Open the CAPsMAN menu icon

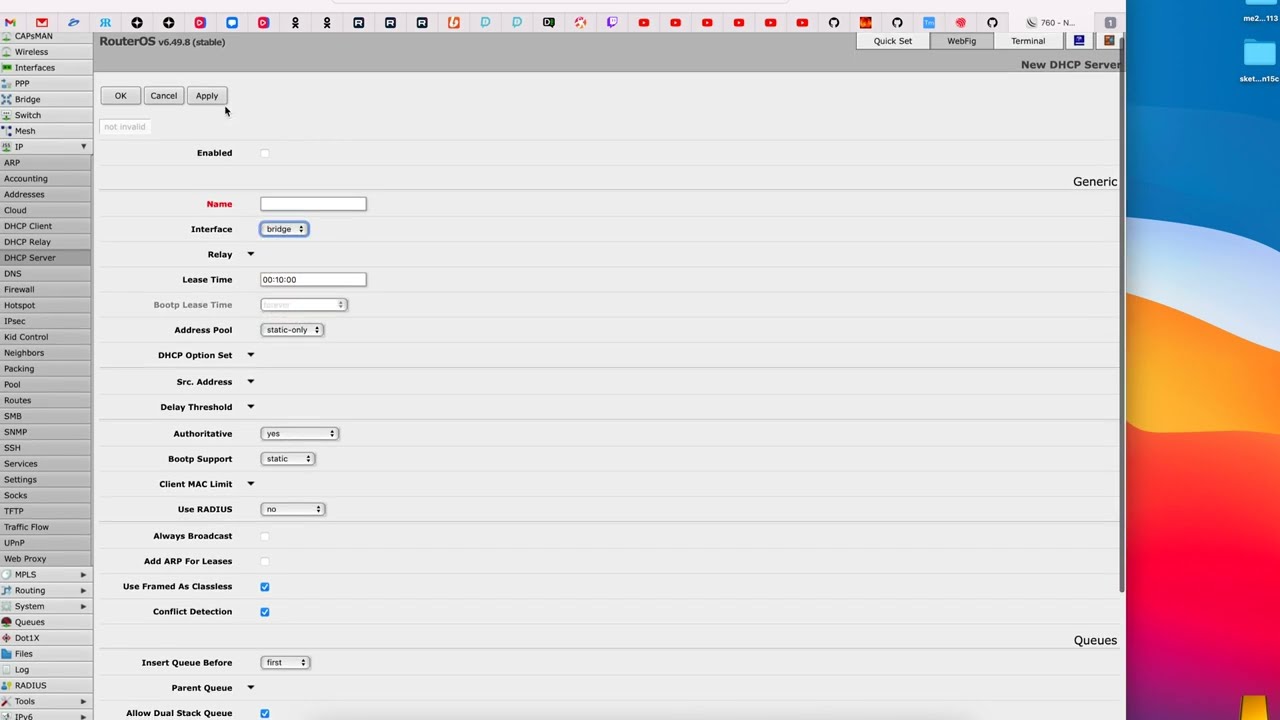pos(7,36)
